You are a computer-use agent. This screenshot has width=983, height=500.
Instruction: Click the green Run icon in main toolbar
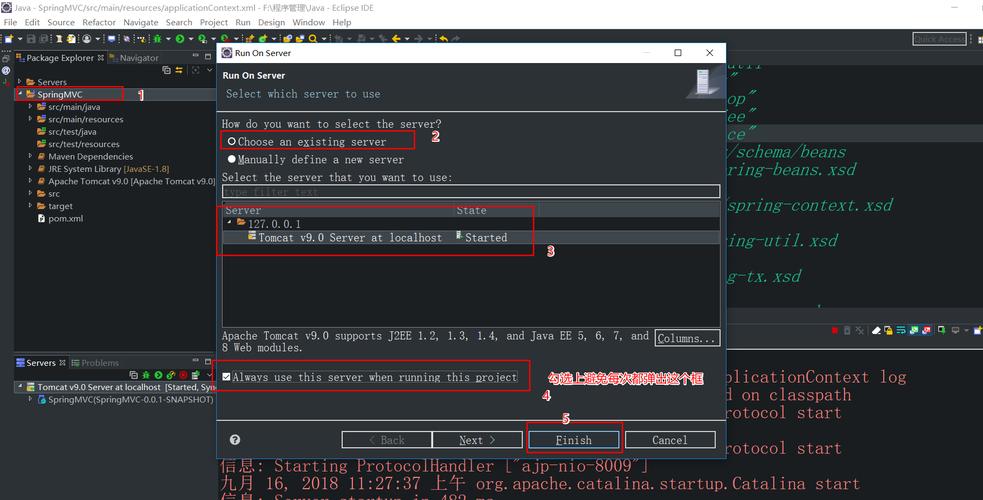[x=180, y=38]
